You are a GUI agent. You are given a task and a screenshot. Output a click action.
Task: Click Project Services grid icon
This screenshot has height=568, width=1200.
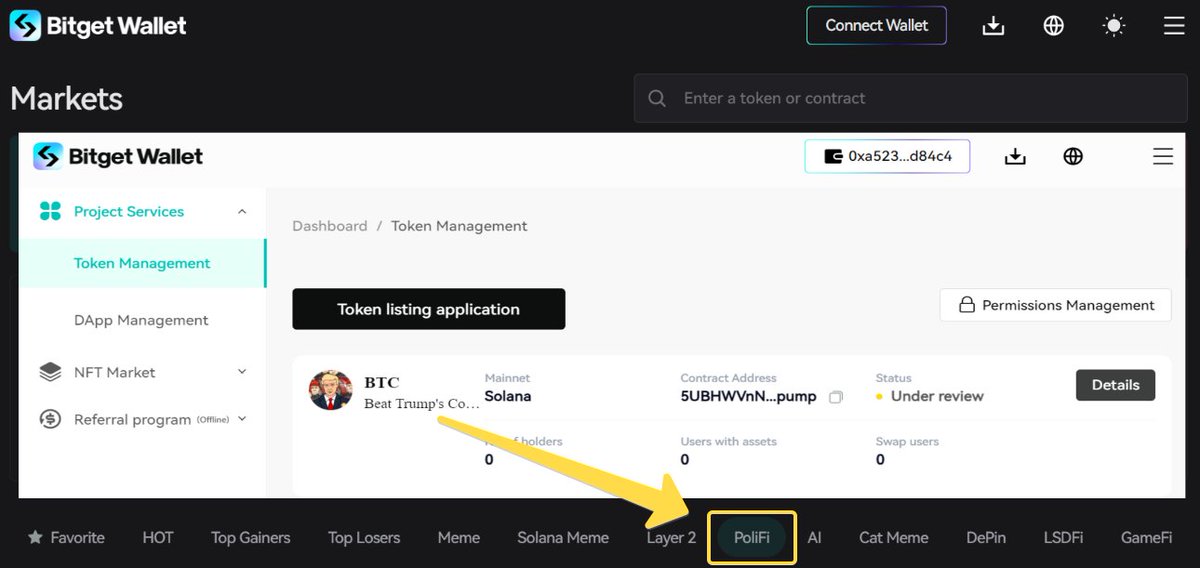pos(50,211)
